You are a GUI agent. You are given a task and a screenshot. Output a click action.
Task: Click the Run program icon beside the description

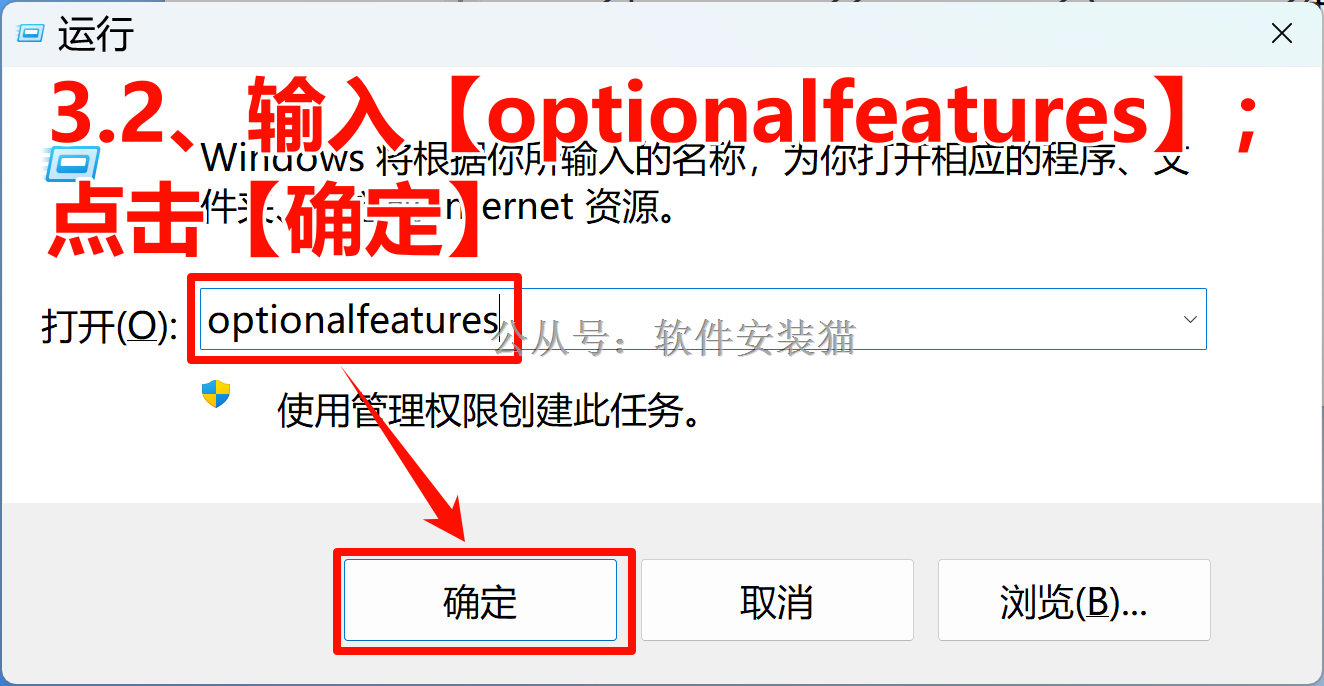point(72,162)
